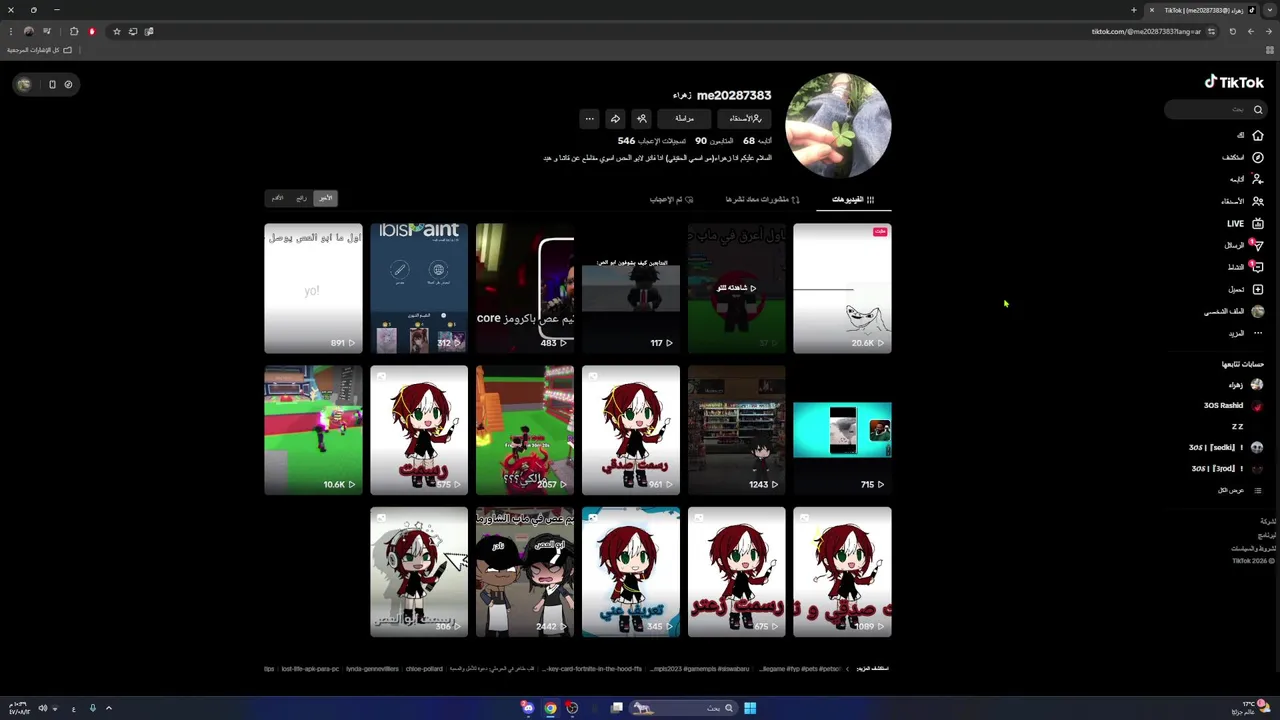Open LIVE in the sidebar

click(x=1246, y=223)
